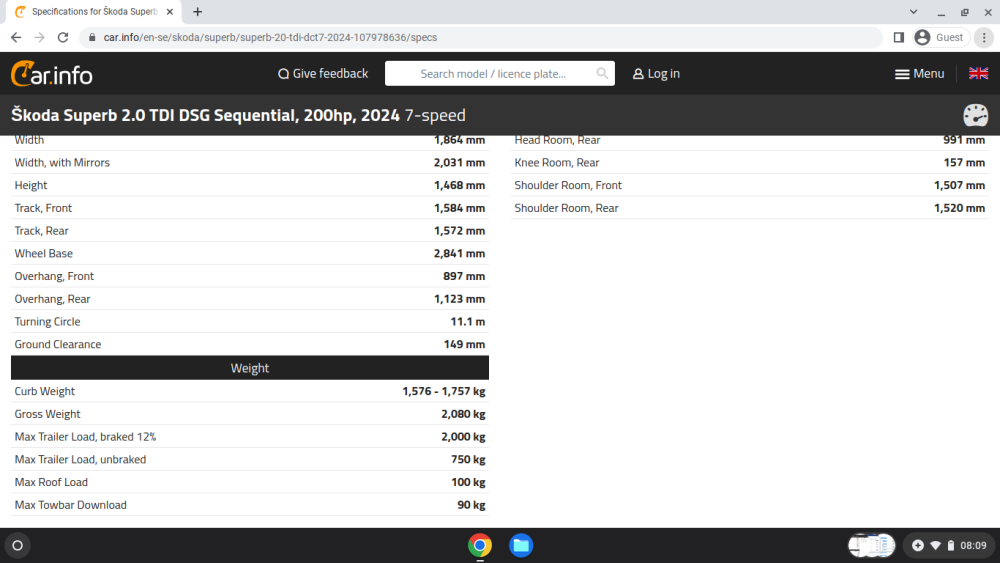The width and height of the screenshot is (1000, 563).
Task: Open the ChromeOS launcher circle
Action: (x=18, y=545)
